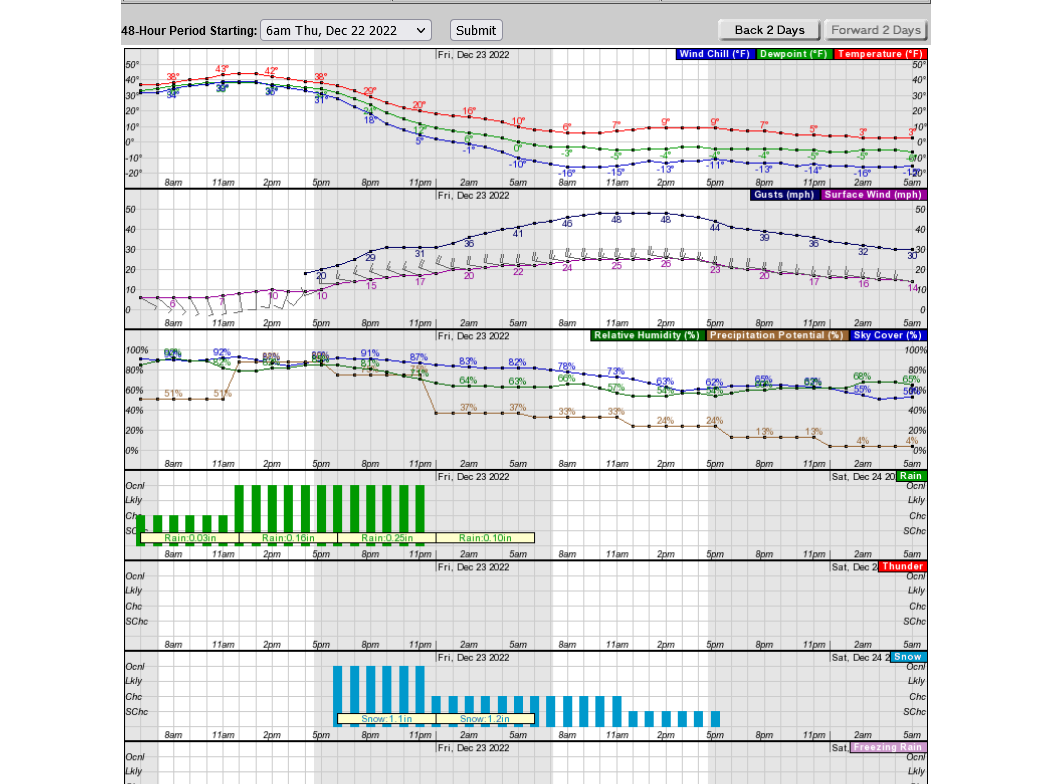1046x784 pixels.
Task: Click the surface wind value 26
Action: 666,264
